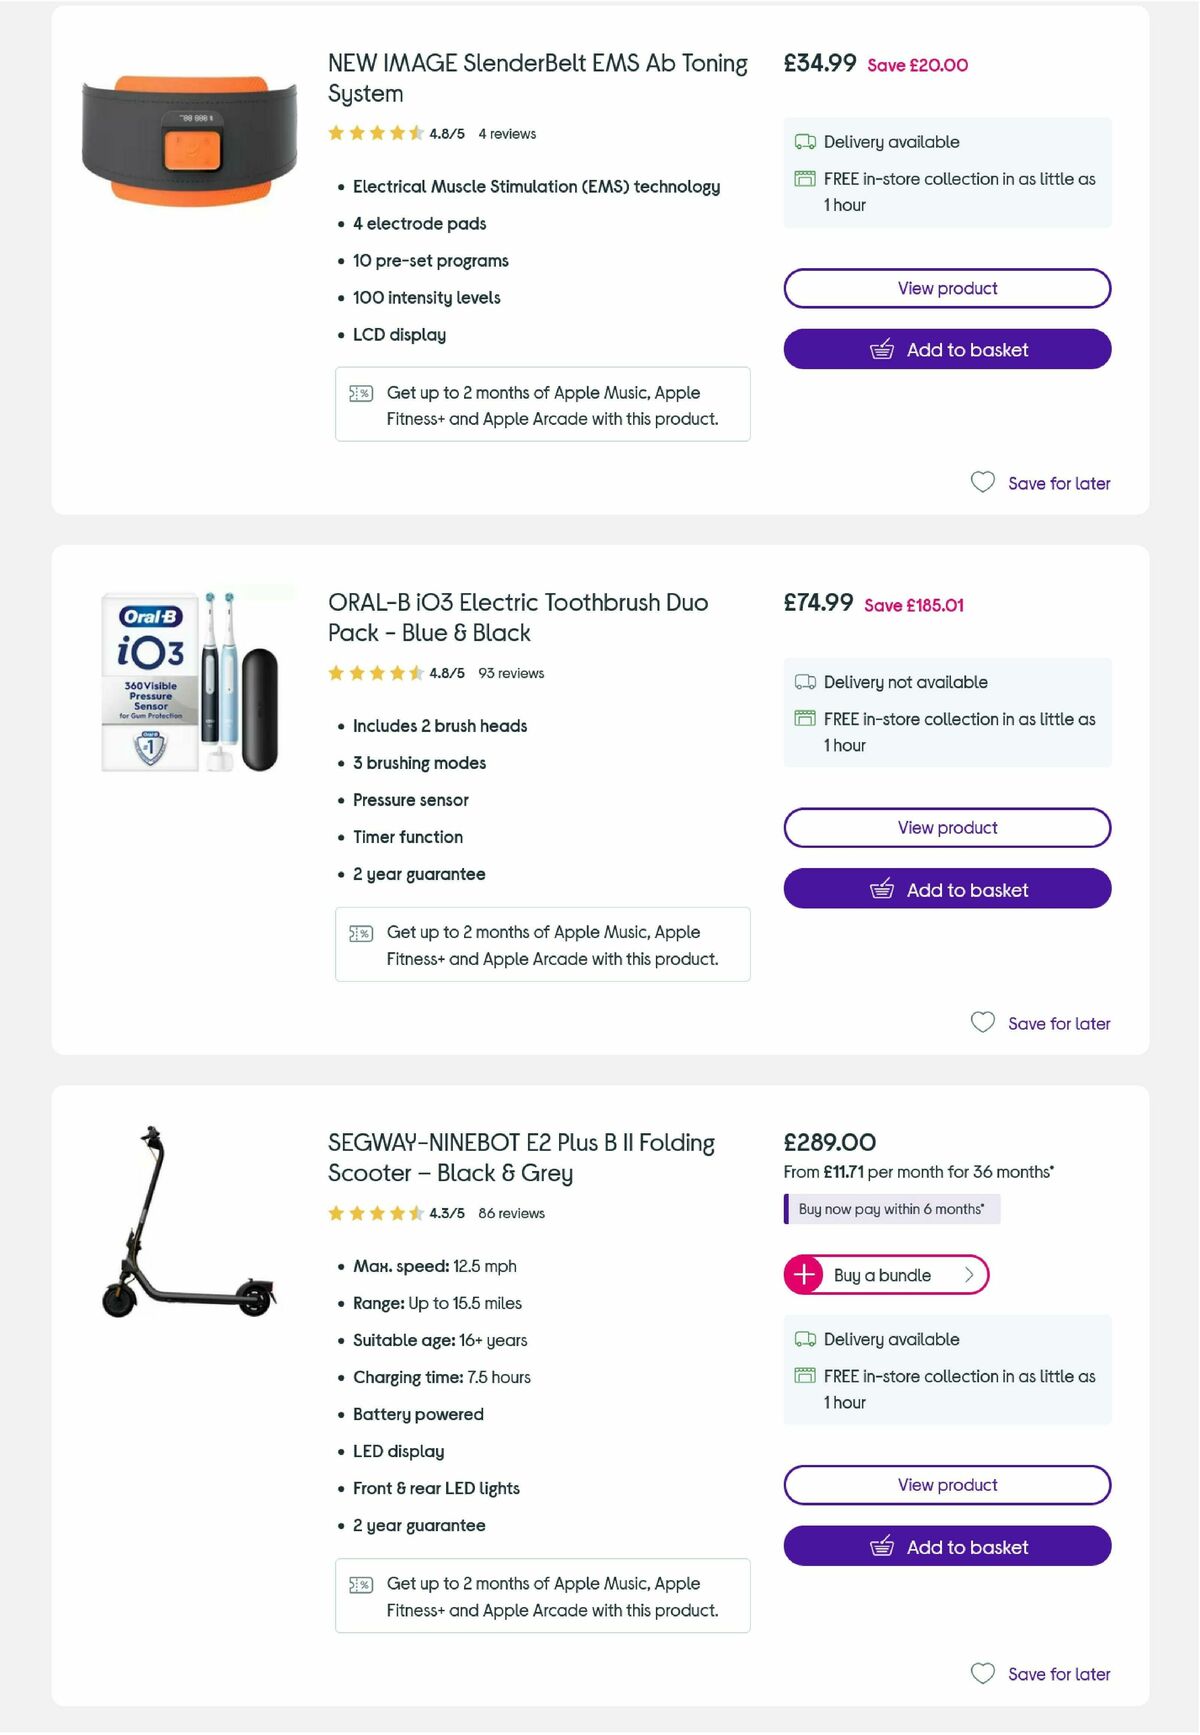Click the basket icon on SlenderBelt Add to basket

click(881, 349)
